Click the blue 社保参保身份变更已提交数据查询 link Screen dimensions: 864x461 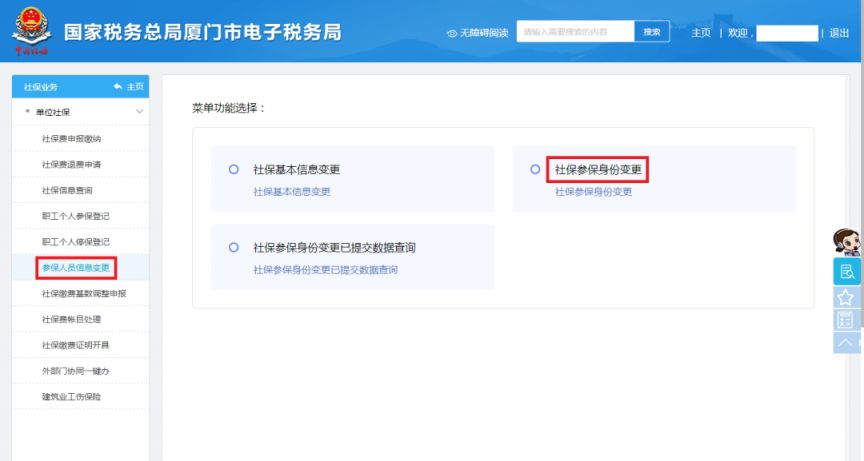(325, 270)
